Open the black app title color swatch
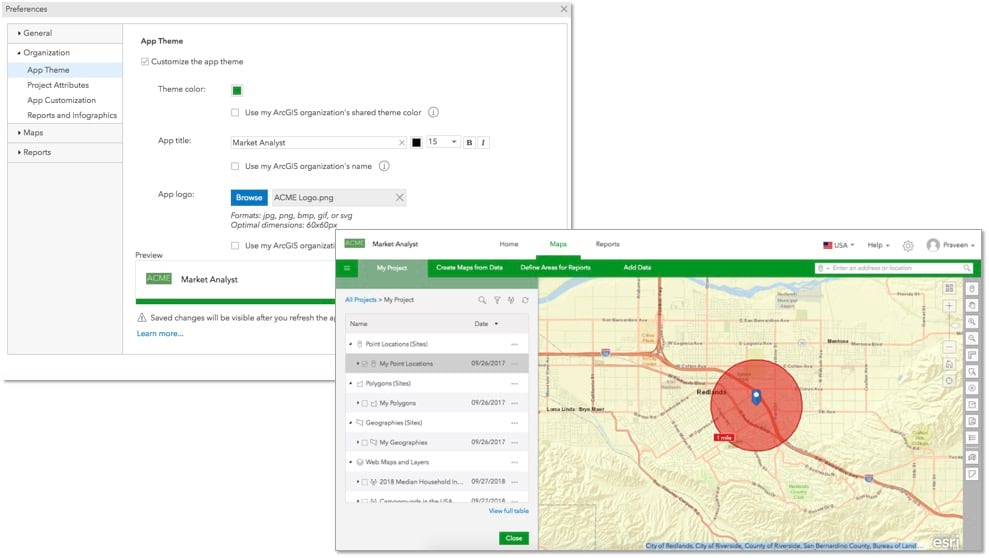989x558 pixels. 416,142
